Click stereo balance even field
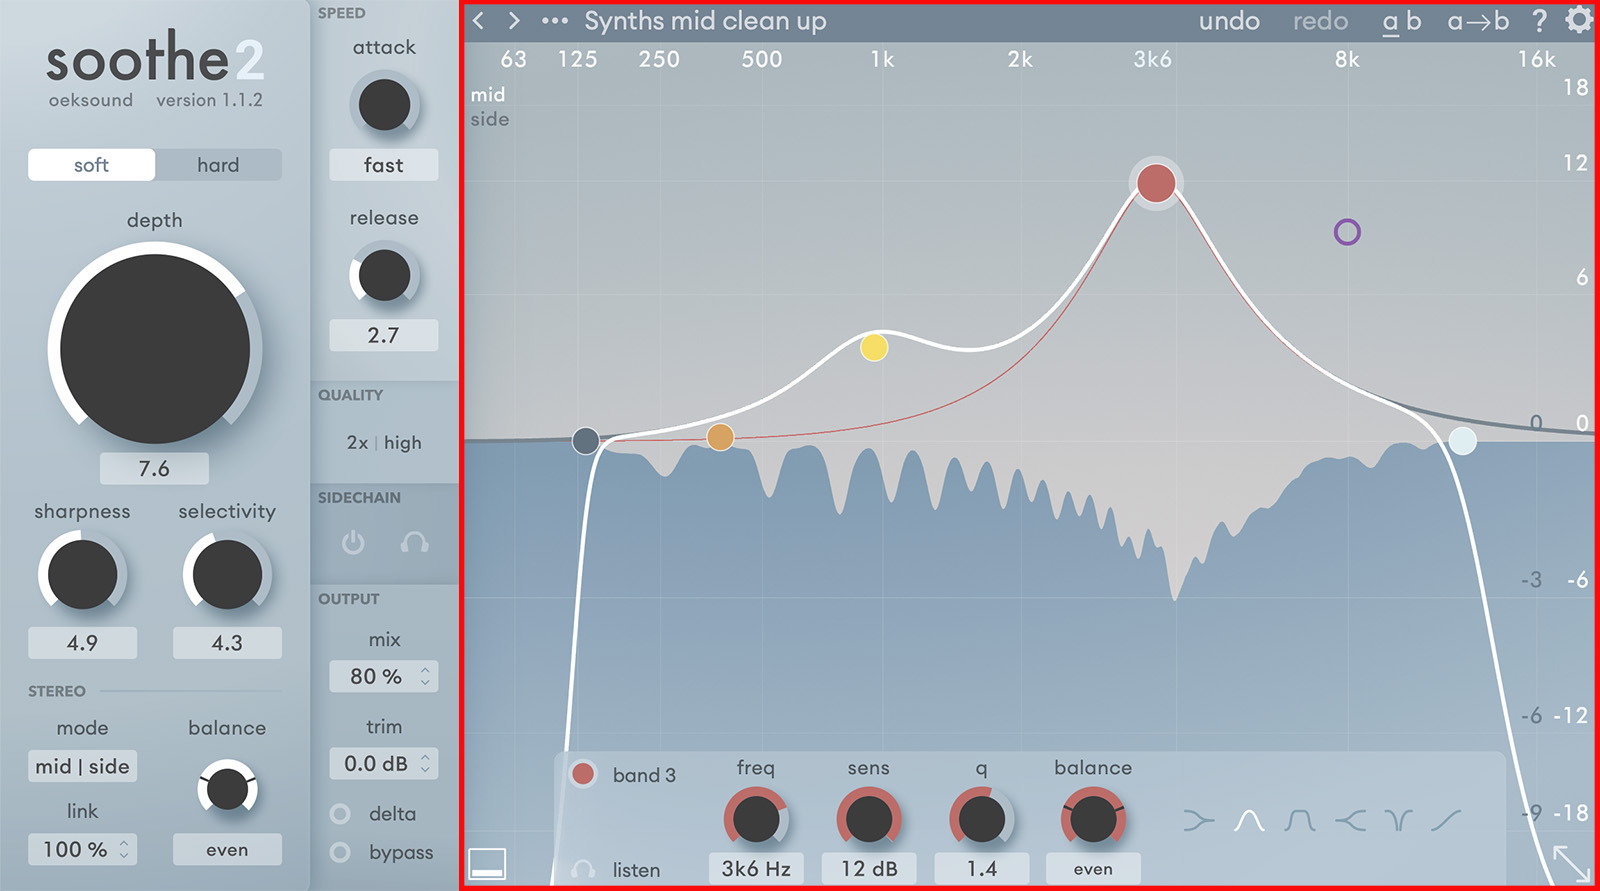1600x891 pixels. pos(227,849)
